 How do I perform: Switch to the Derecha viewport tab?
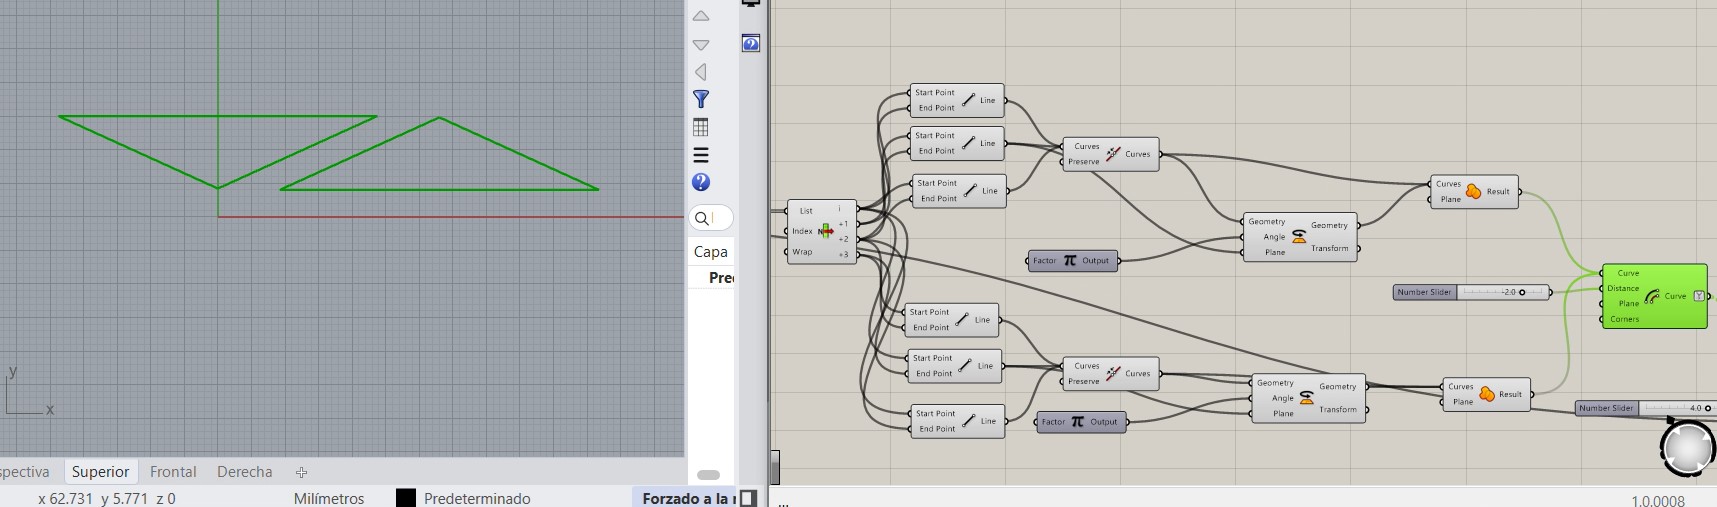coord(244,472)
